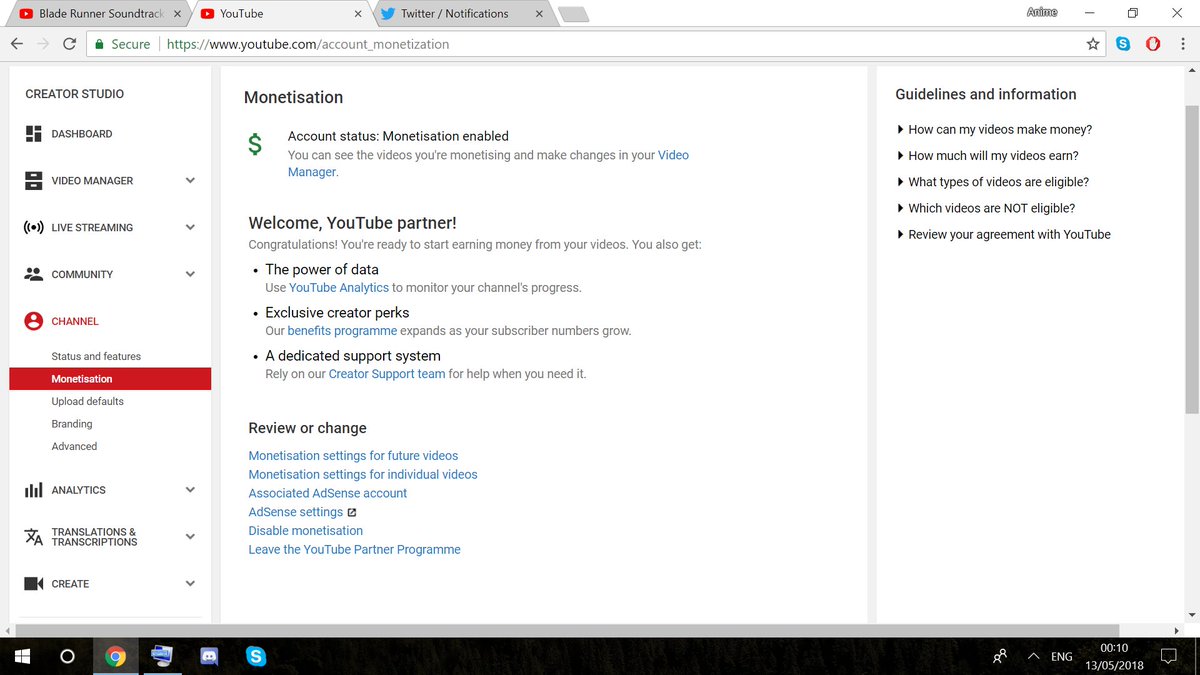
Task: Reload the page with the refresh icon
Action: [69, 44]
